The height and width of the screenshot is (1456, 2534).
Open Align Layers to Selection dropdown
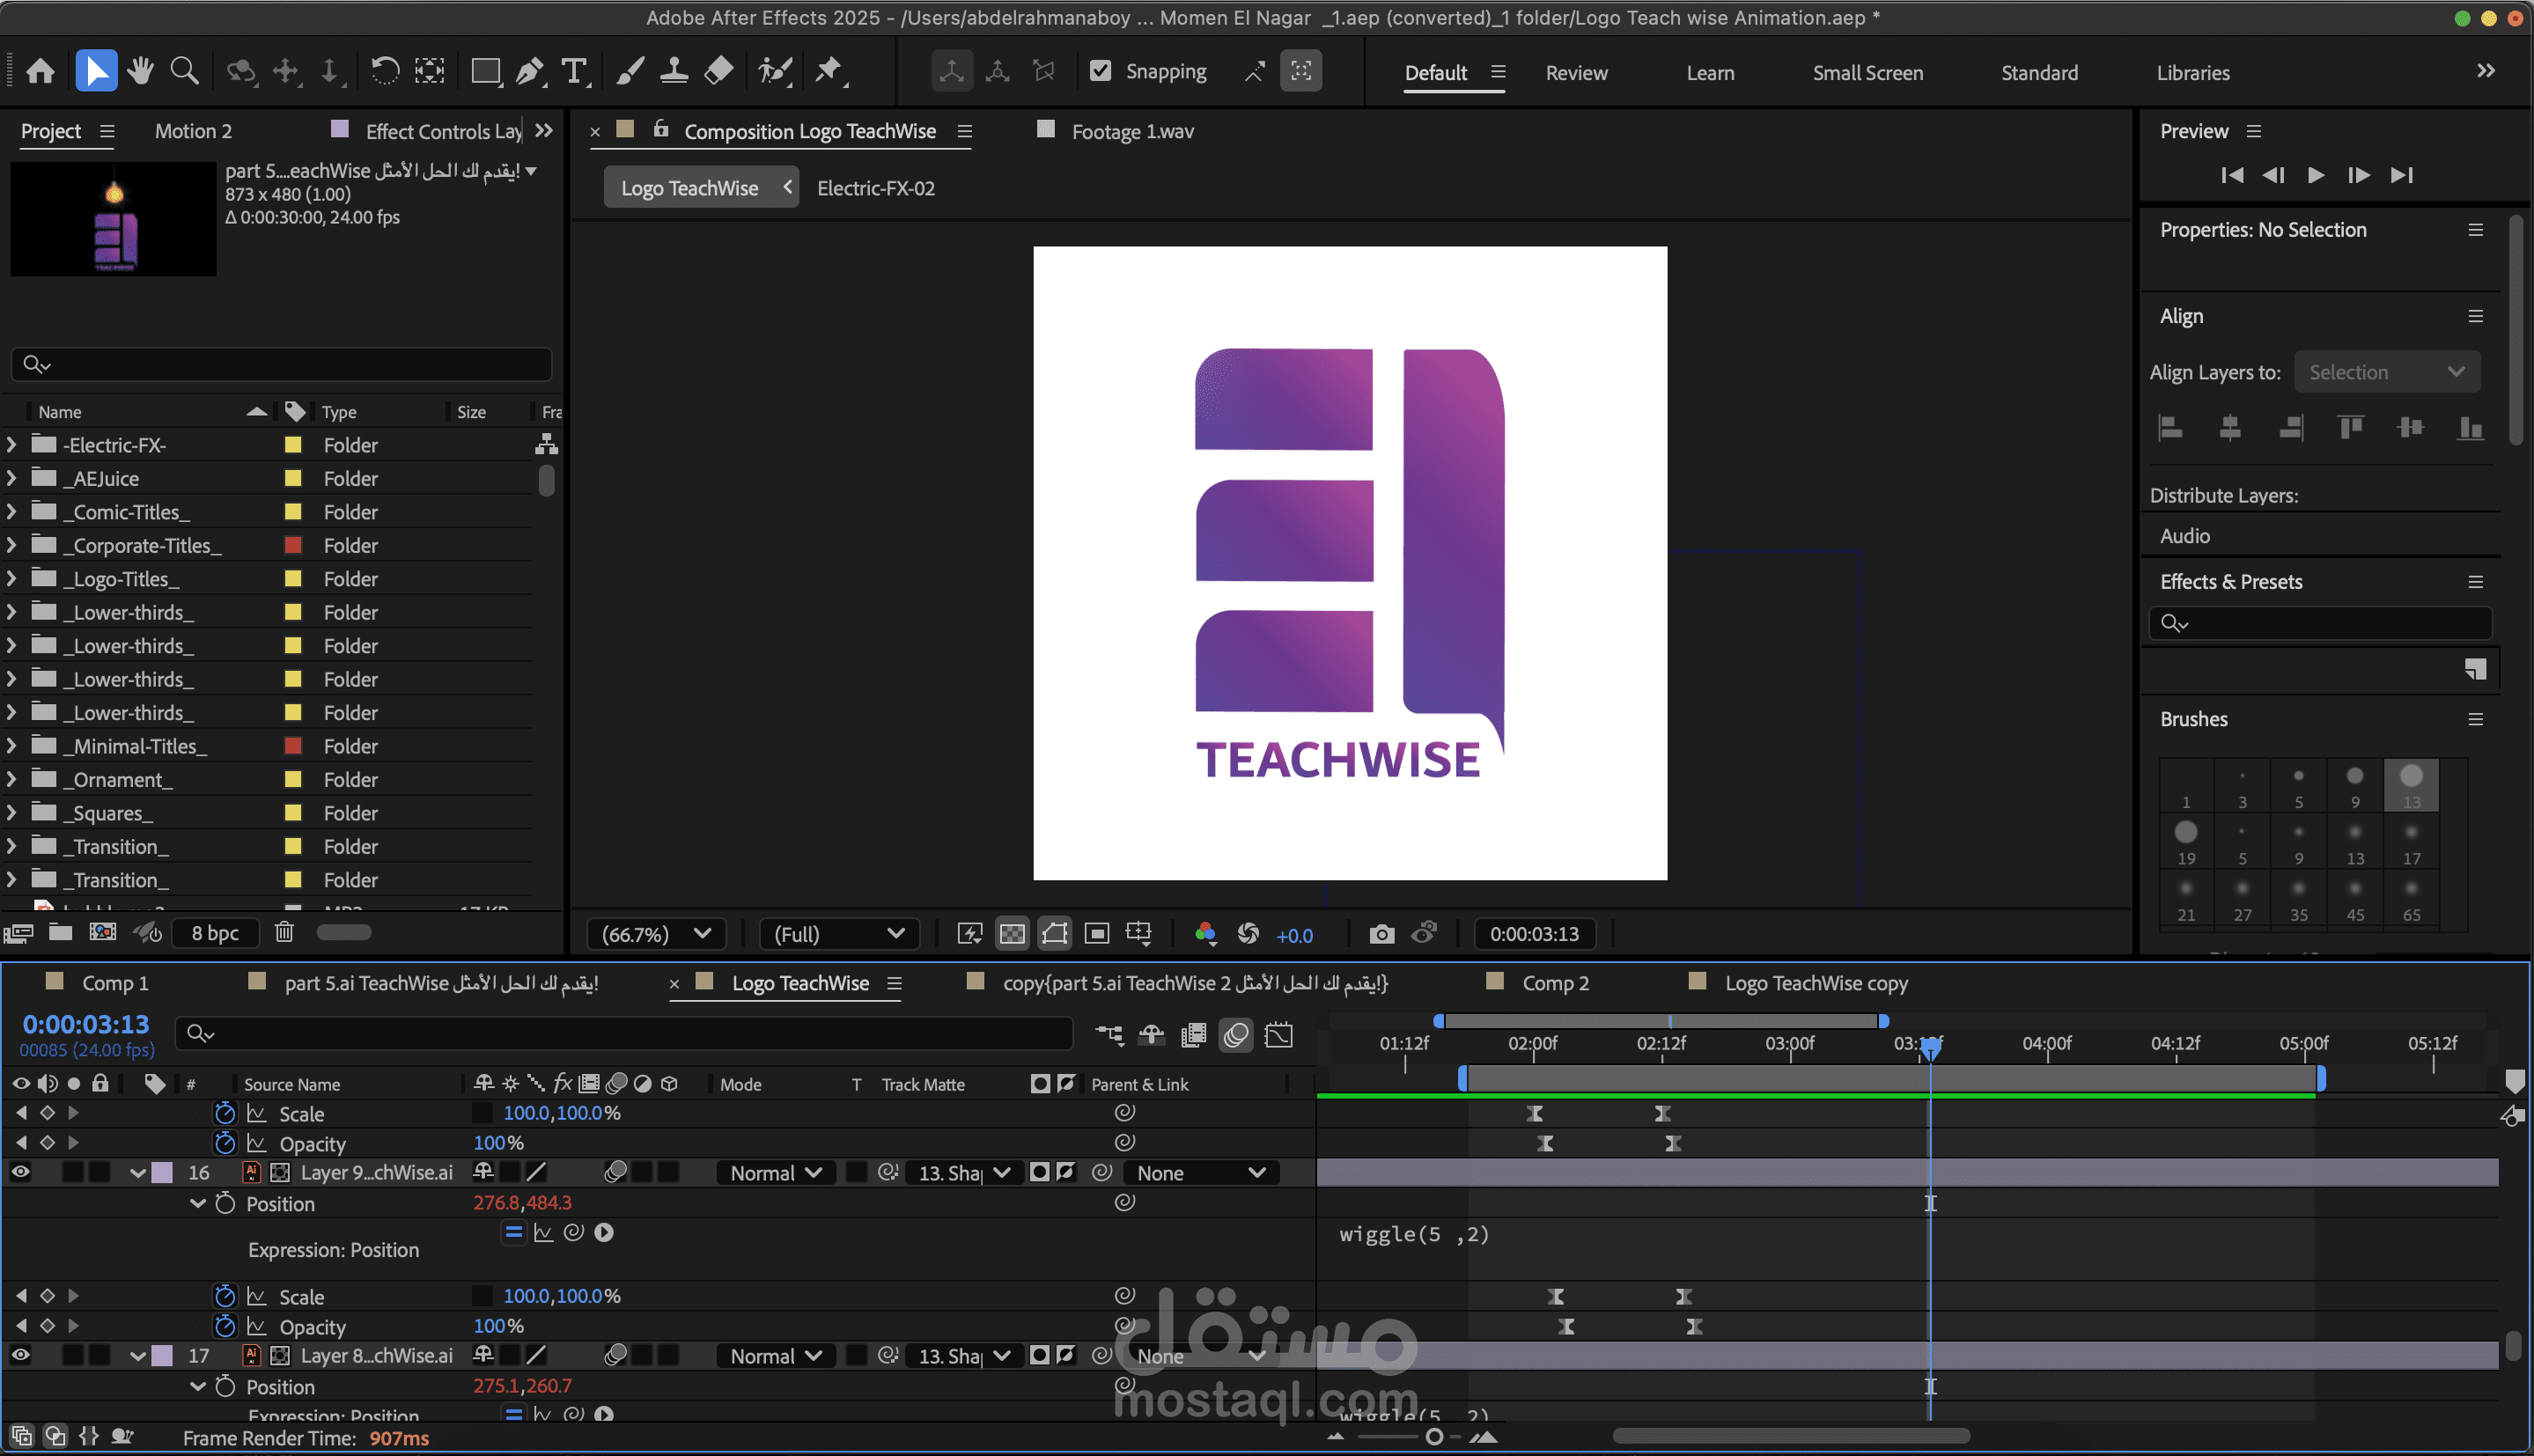[2386, 372]
